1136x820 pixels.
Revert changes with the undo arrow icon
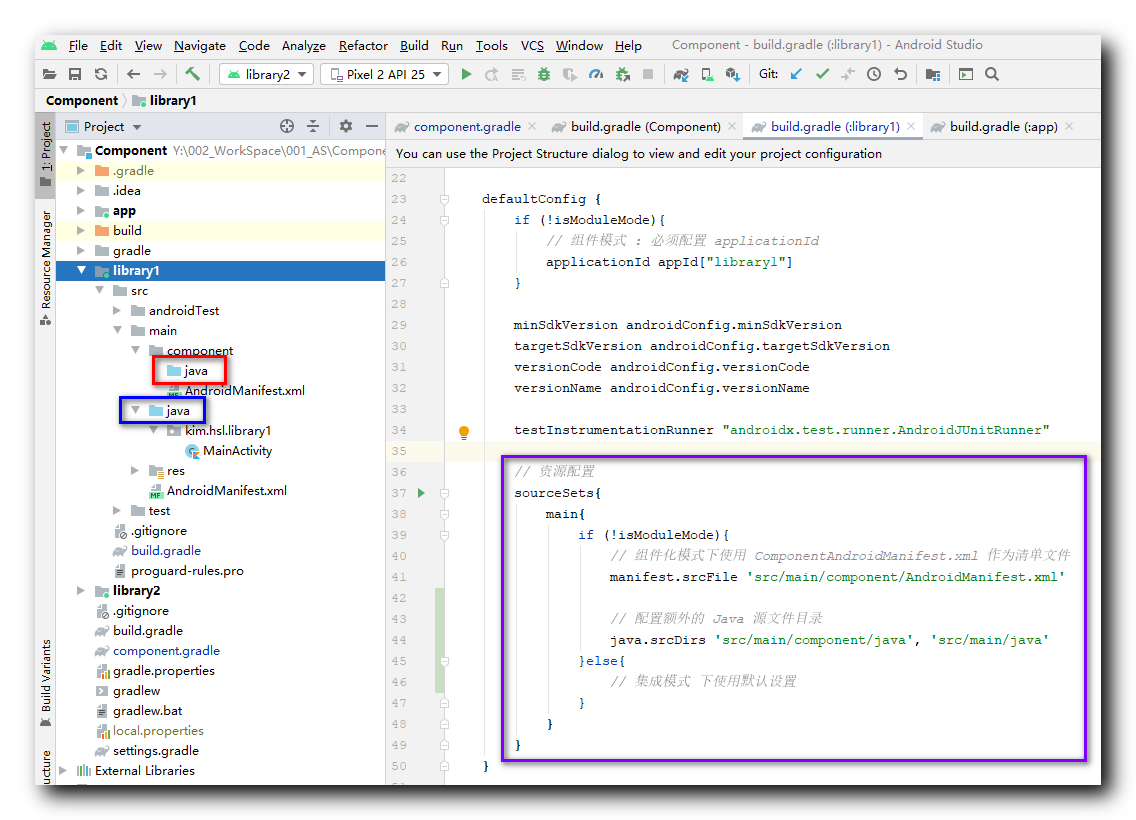pos(901,74)
